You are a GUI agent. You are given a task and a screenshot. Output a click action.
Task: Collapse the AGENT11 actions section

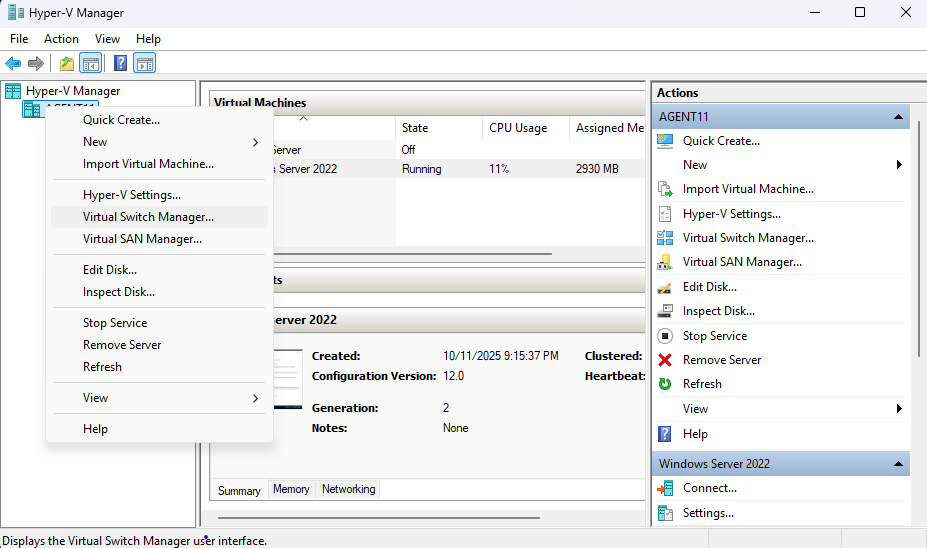tap(898, 117)
